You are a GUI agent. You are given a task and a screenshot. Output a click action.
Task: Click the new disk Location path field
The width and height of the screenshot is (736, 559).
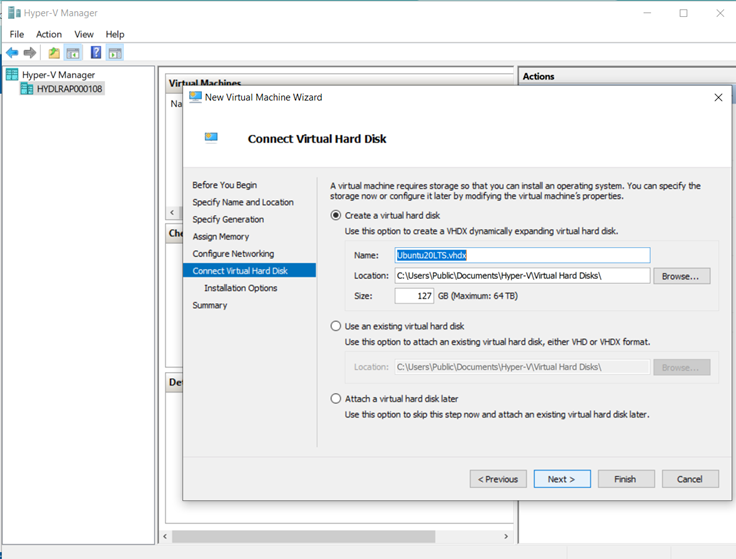pyautogui.click(x=522, y=276)
